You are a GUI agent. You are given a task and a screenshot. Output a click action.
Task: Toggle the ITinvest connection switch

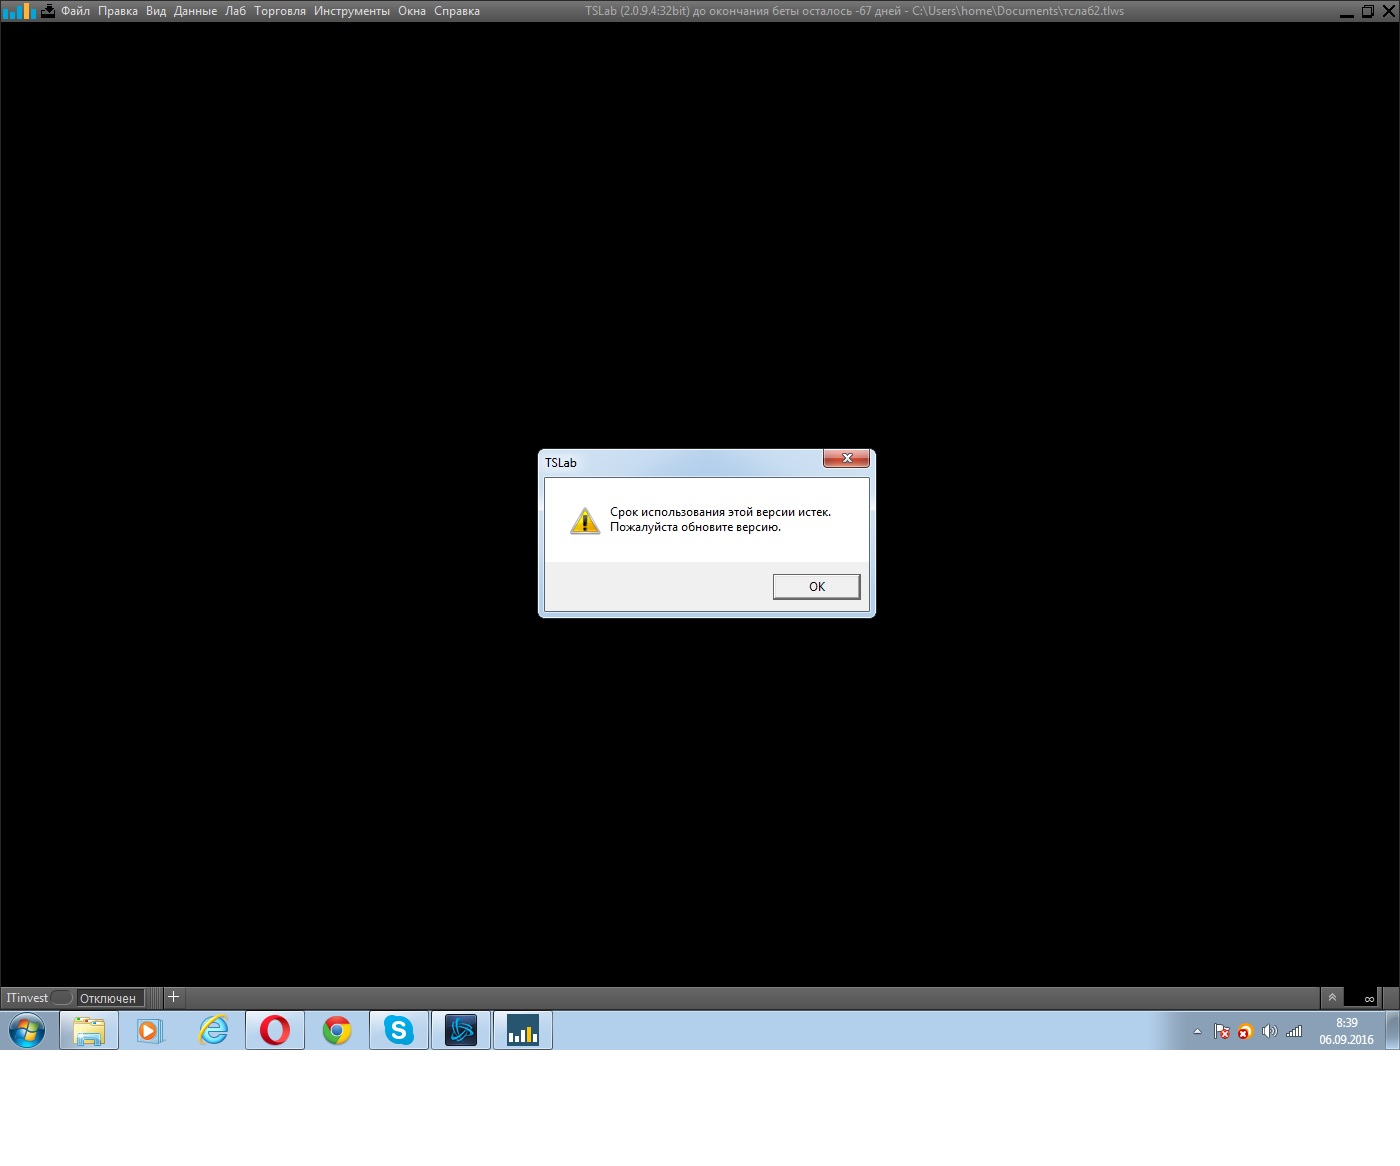(62, 998)
